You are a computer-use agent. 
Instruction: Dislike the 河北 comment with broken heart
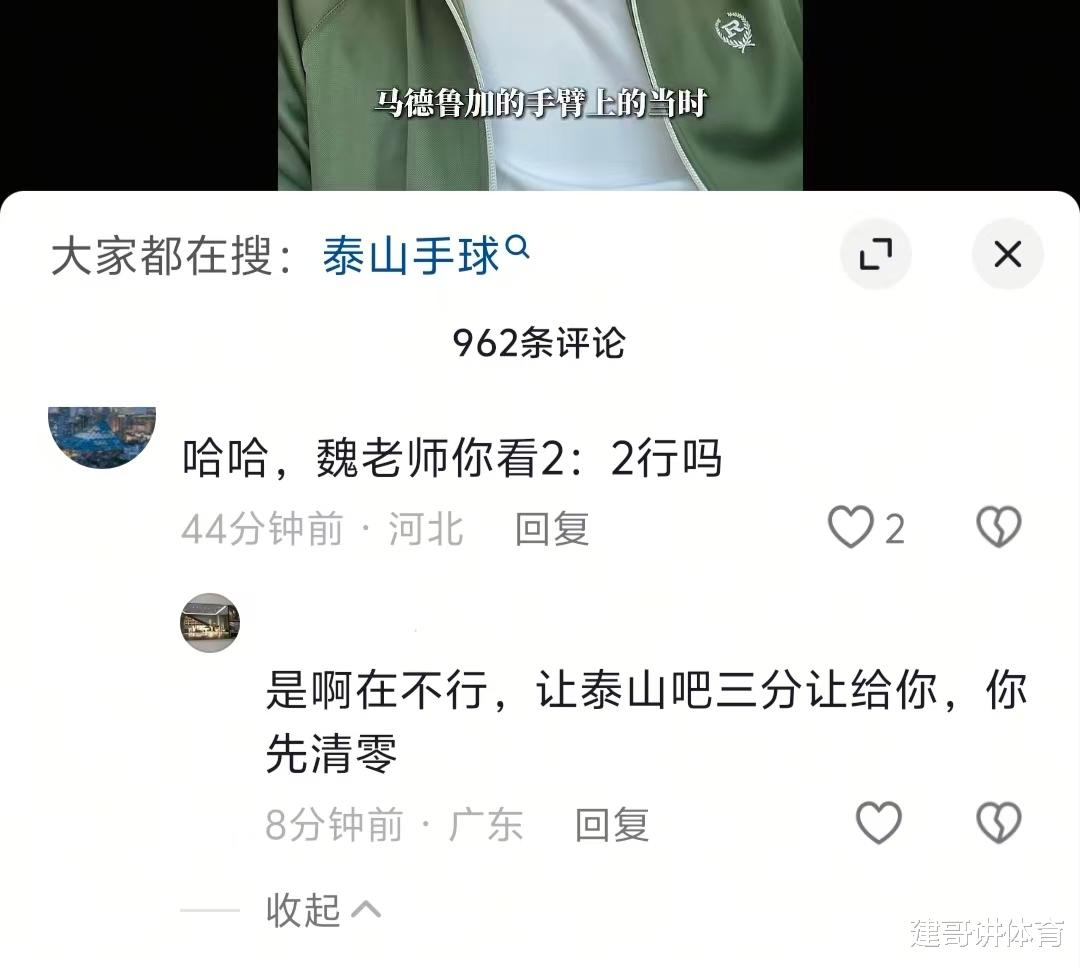tap(999, 527)
